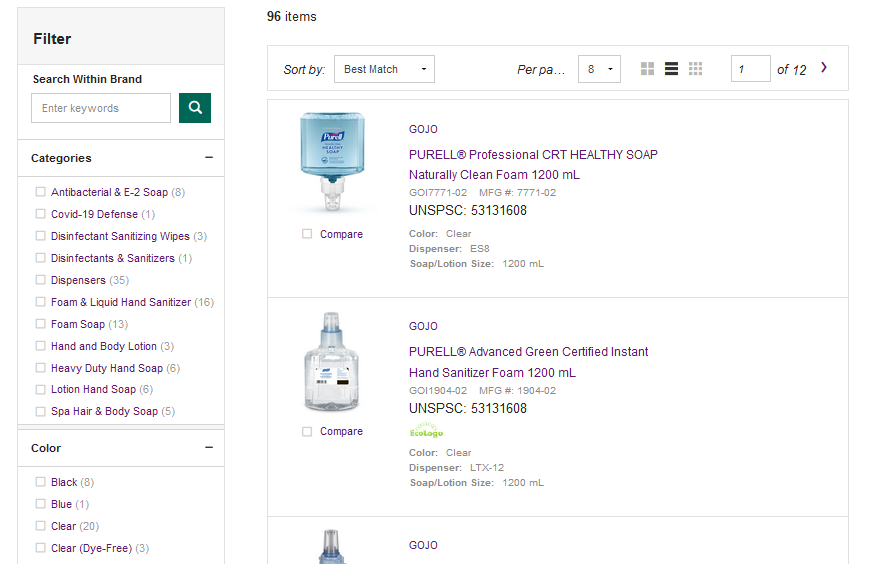The width and height of the screenshot is (889, 564).
Task: Check Disinfectants & Sanitizers category
Action: coord(40,258)
